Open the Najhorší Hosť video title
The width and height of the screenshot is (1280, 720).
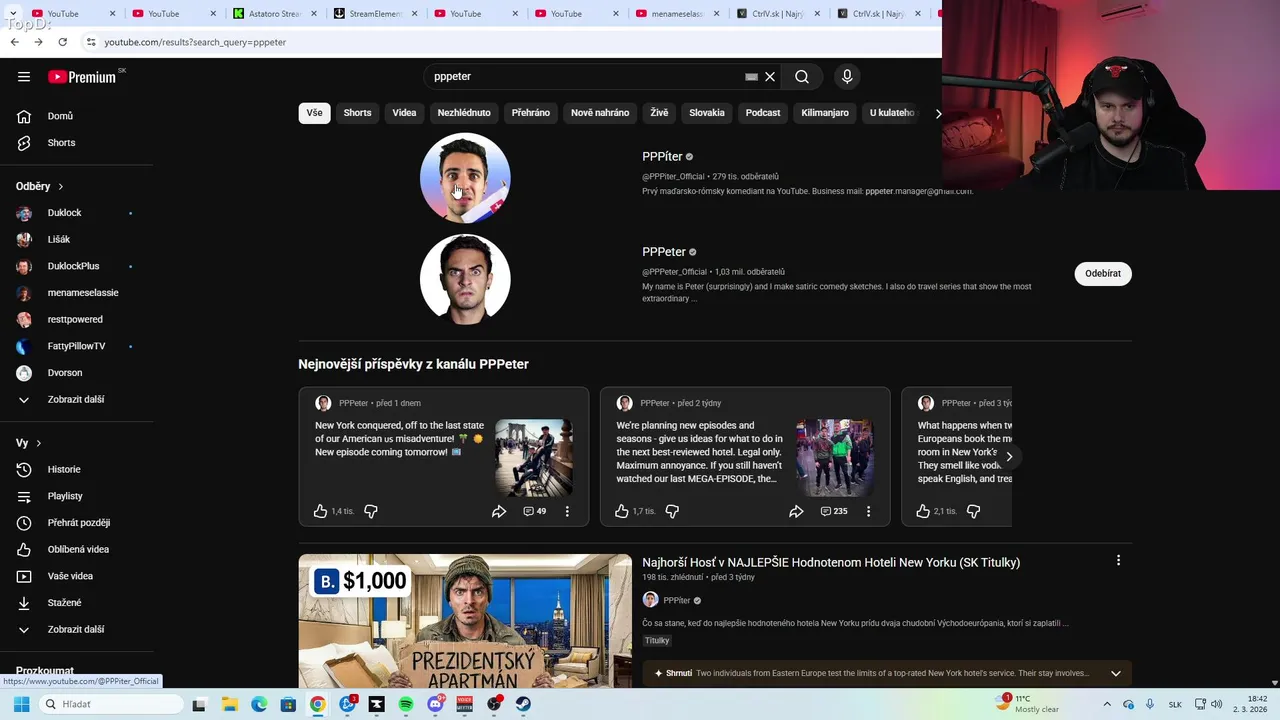(831, 562)
